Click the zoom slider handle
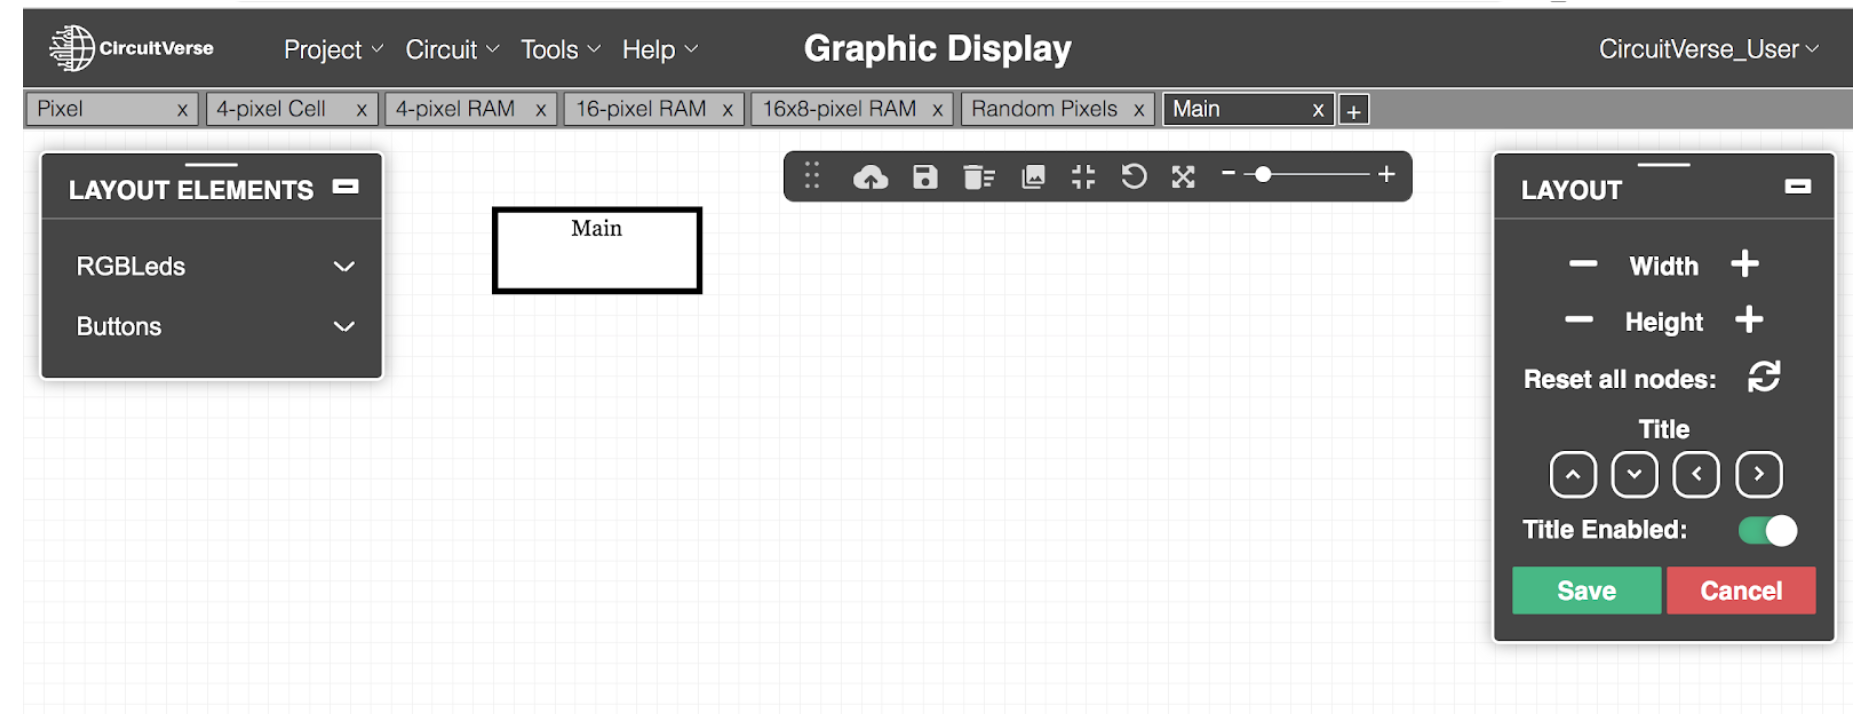 pos(1263,175)
